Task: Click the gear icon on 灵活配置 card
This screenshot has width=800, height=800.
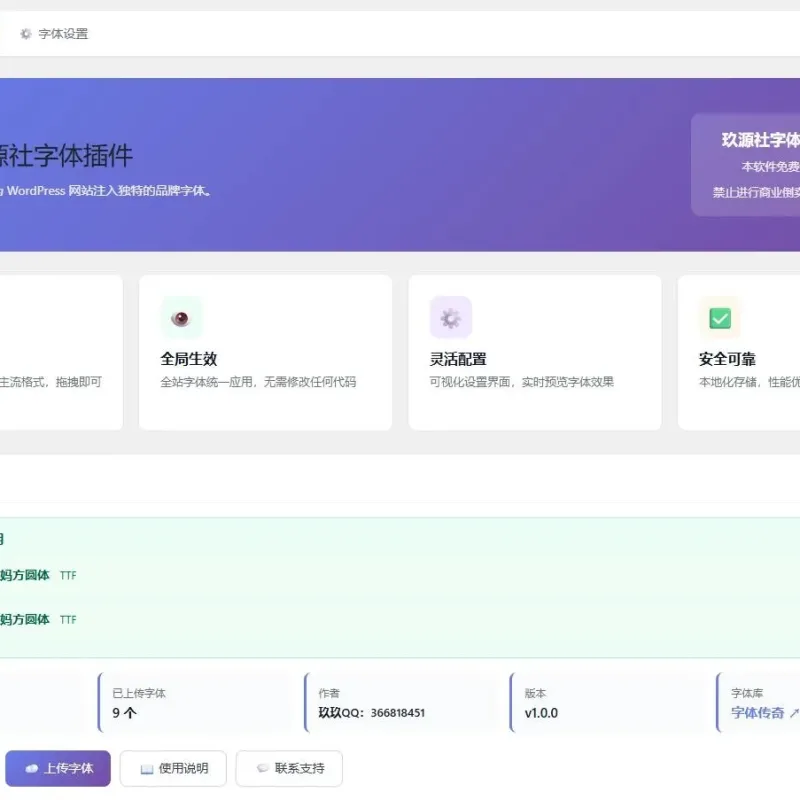Action: [451, 318]
